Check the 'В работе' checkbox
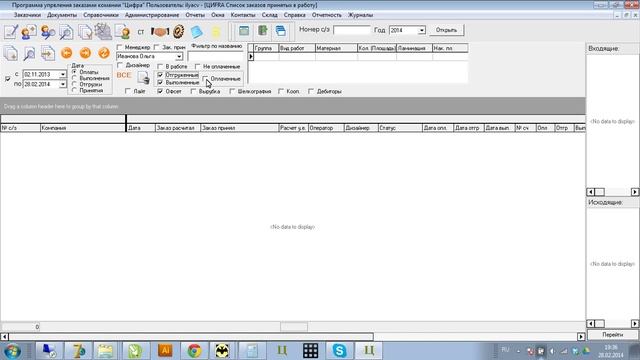 pyautogui.click(x=160, y=67)
